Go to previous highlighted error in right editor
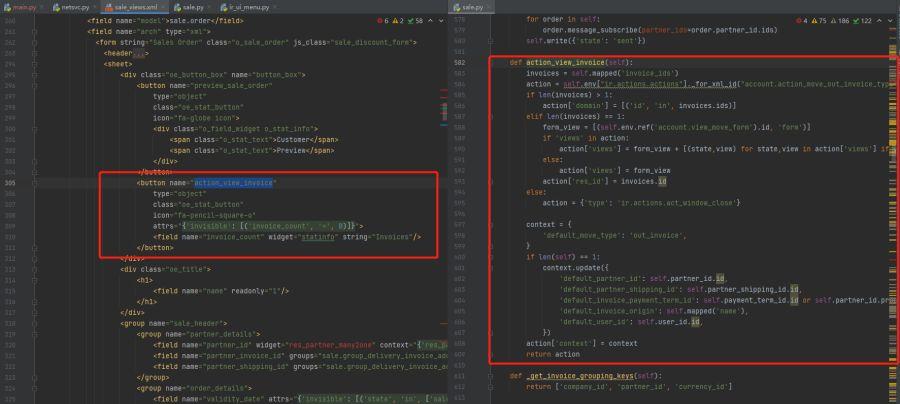 pos(879,21)
